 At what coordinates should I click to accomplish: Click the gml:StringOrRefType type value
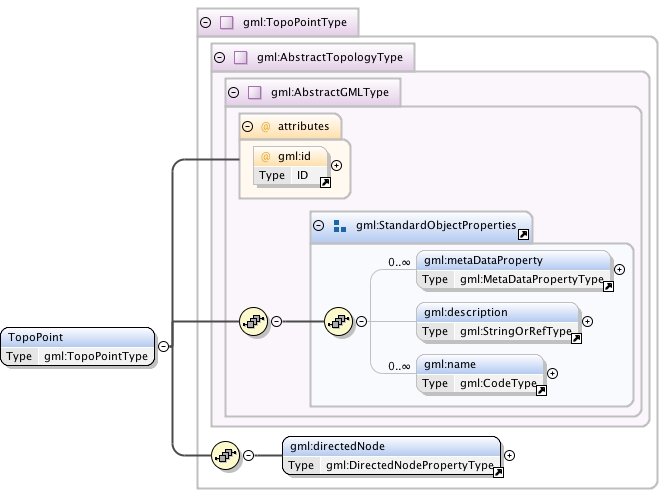pos(516,332)
